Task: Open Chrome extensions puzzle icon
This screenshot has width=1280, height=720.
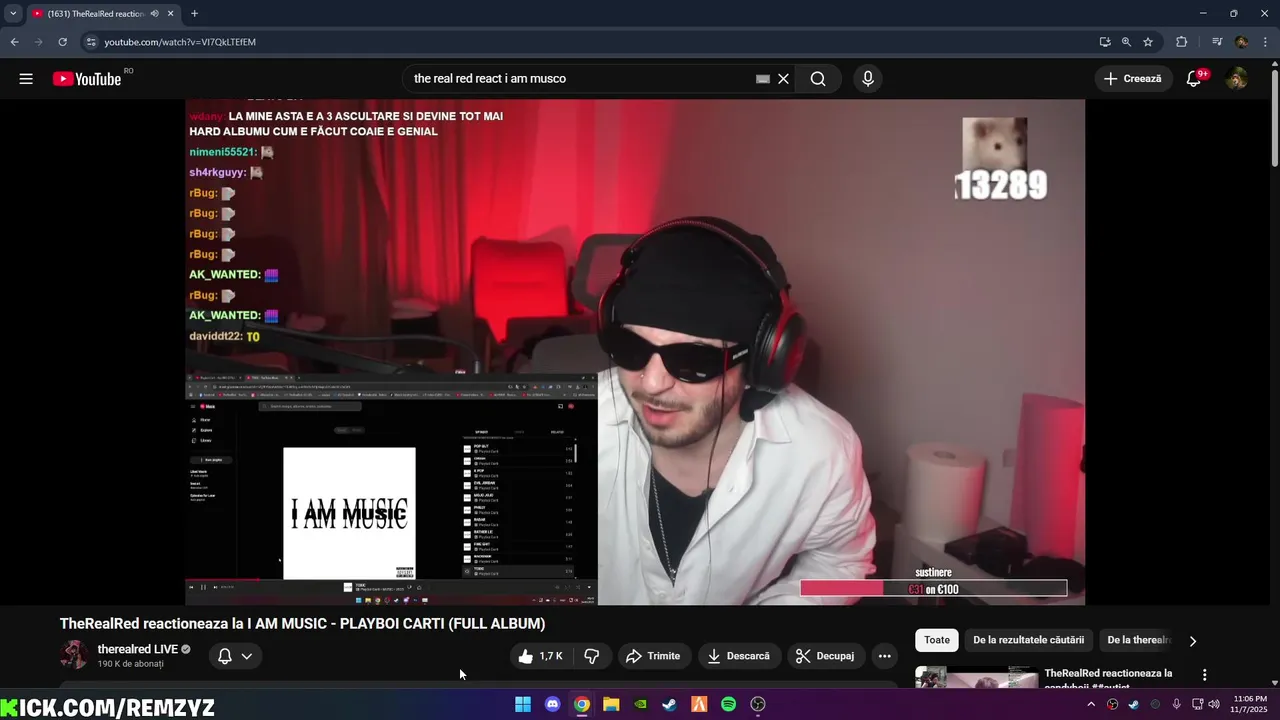Action: pos(1182,42)
